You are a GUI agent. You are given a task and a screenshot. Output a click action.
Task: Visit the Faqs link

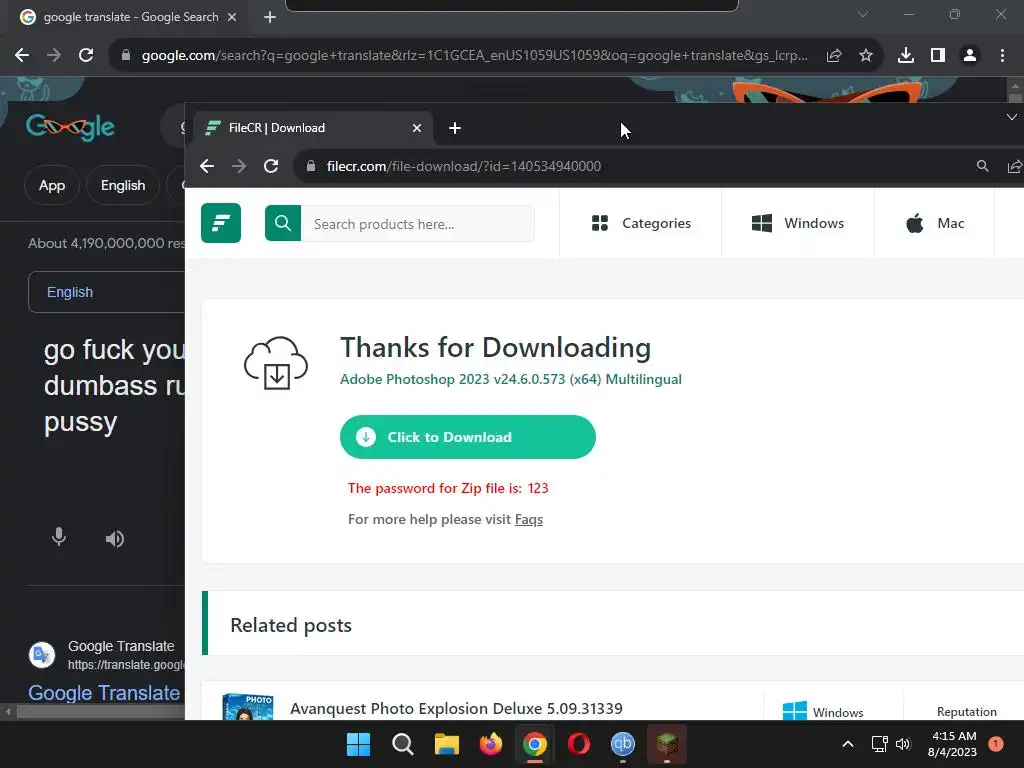click(528, 520)
